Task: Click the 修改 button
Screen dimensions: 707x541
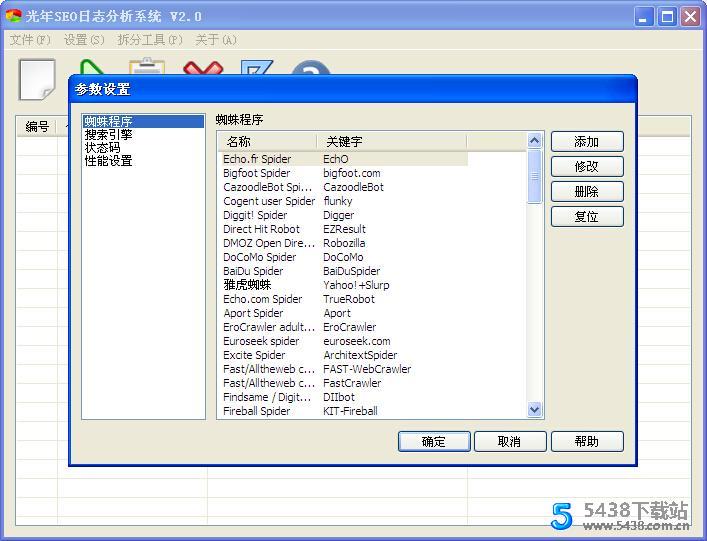Action: (x=587, y=167)
